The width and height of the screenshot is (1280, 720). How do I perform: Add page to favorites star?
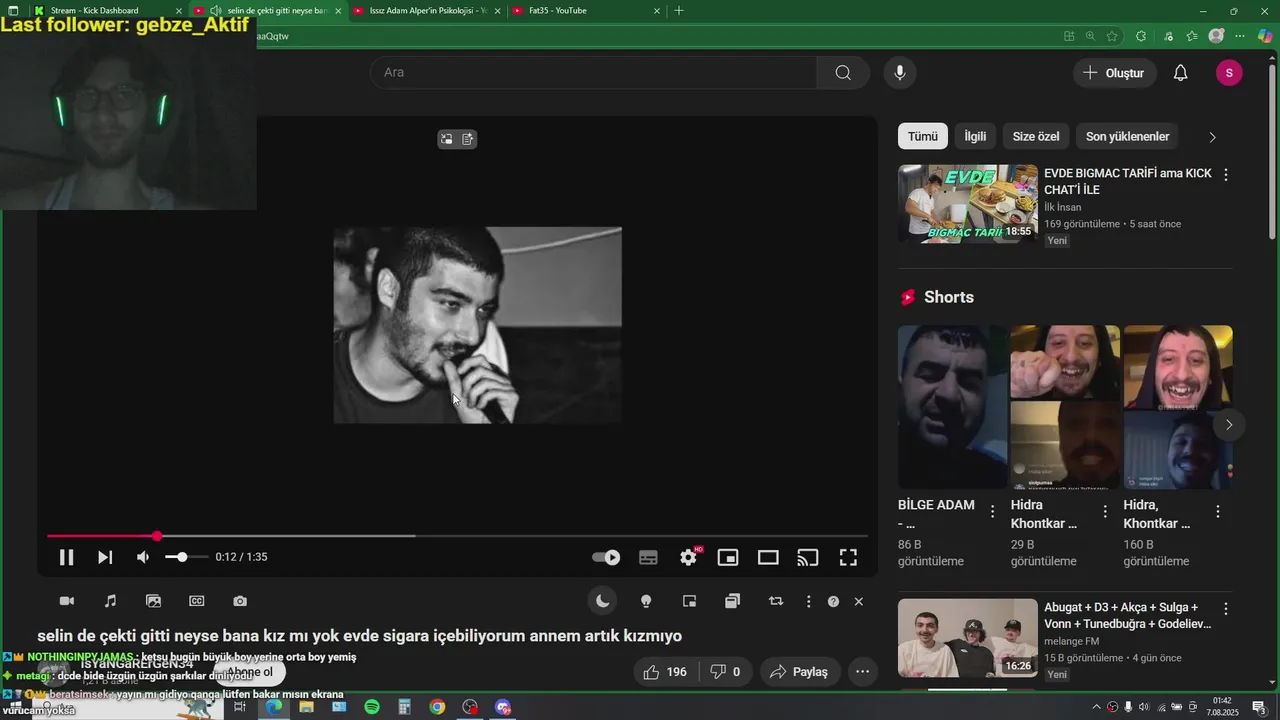click(1112, 36)
